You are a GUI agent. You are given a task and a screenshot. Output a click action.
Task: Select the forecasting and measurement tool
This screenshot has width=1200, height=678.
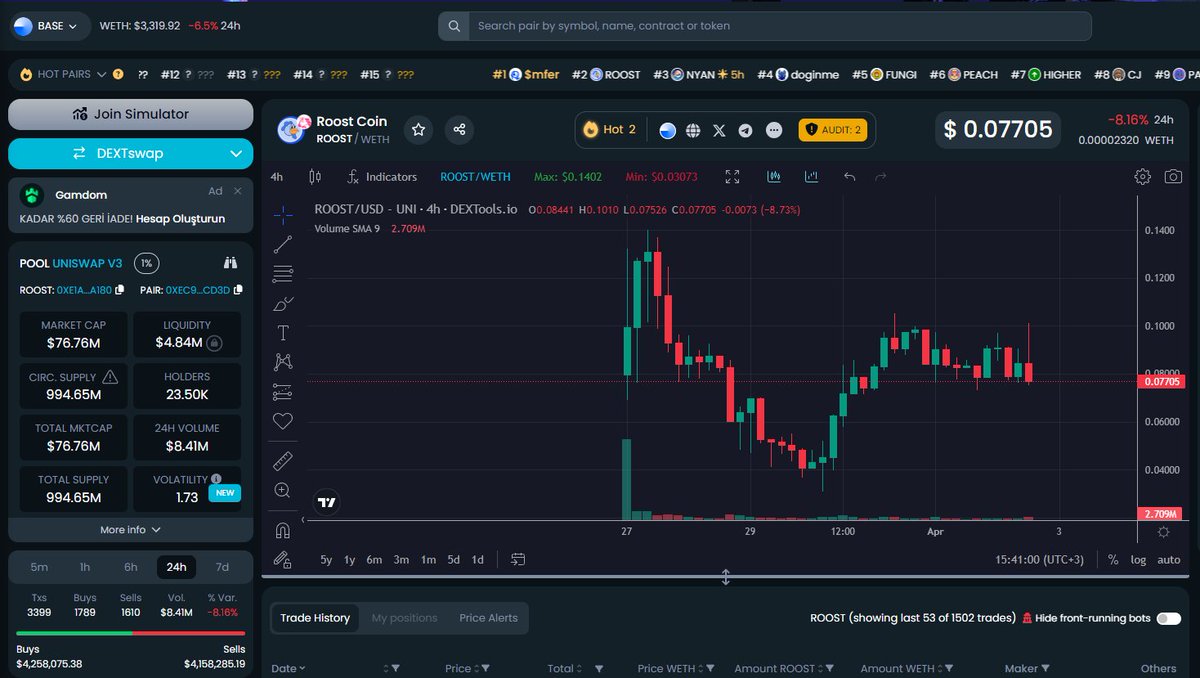point(283,392)
